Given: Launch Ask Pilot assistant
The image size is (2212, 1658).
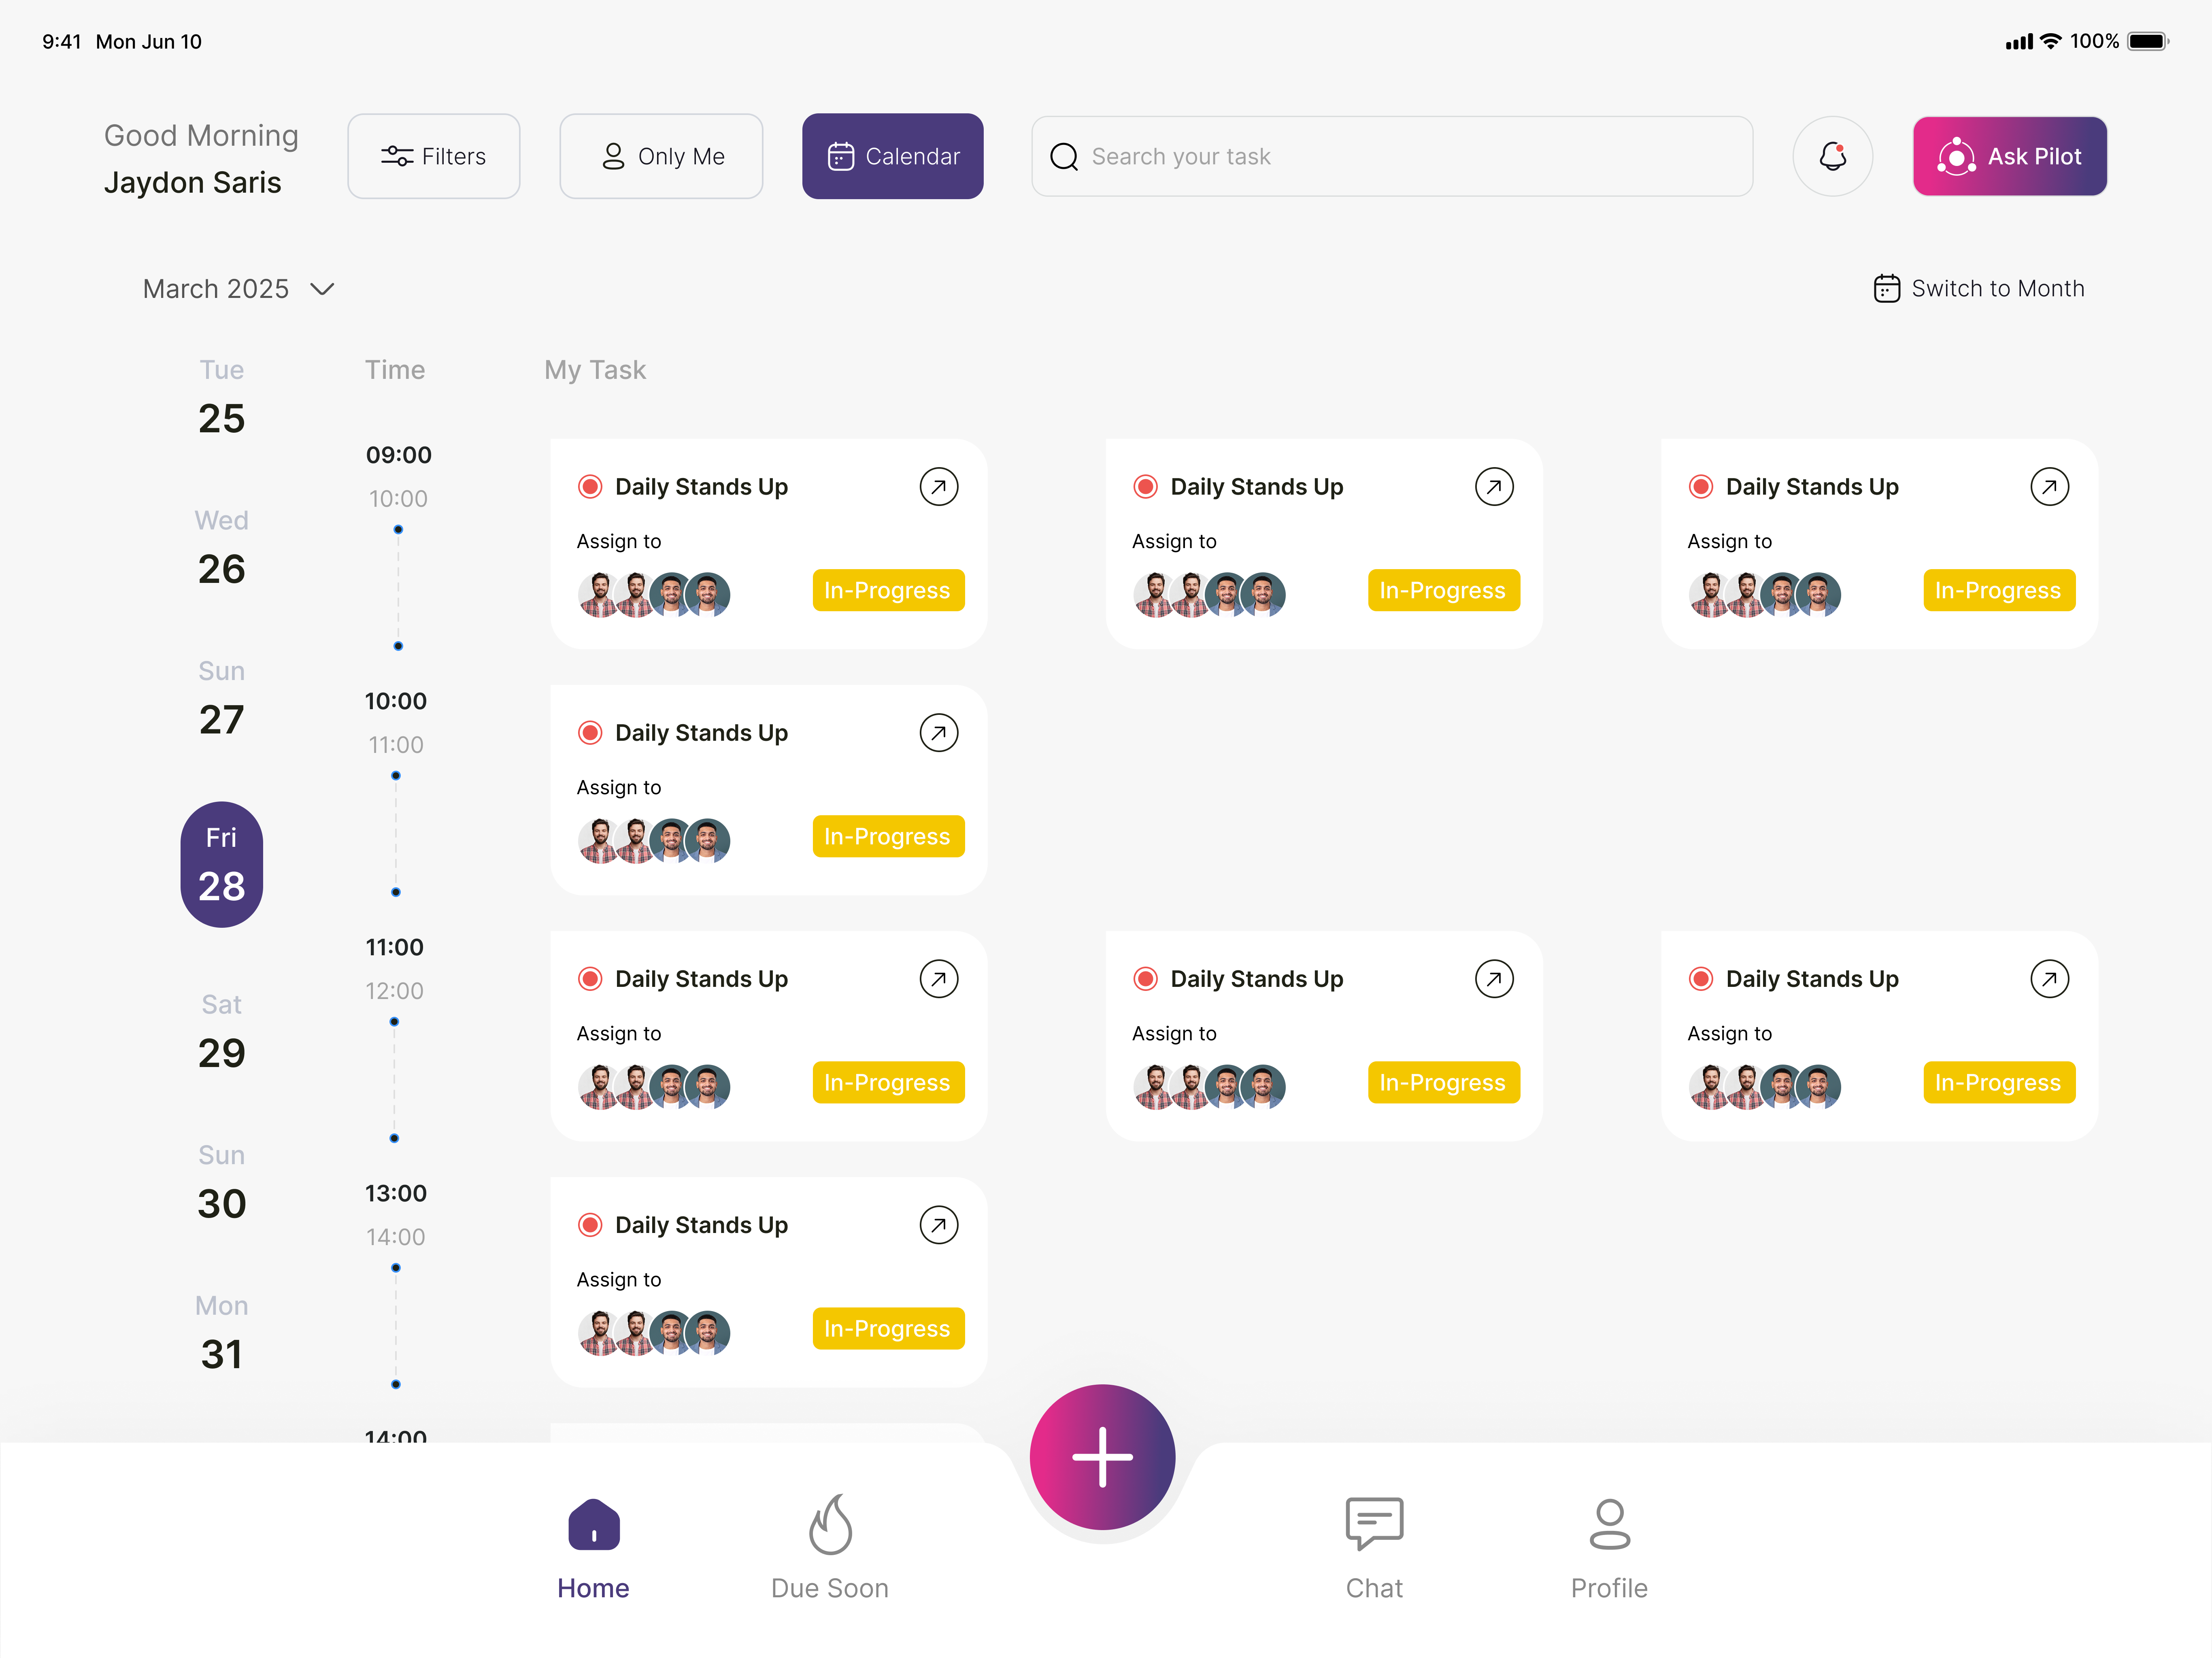Looking at the screenshot, I should [2009, 156].
